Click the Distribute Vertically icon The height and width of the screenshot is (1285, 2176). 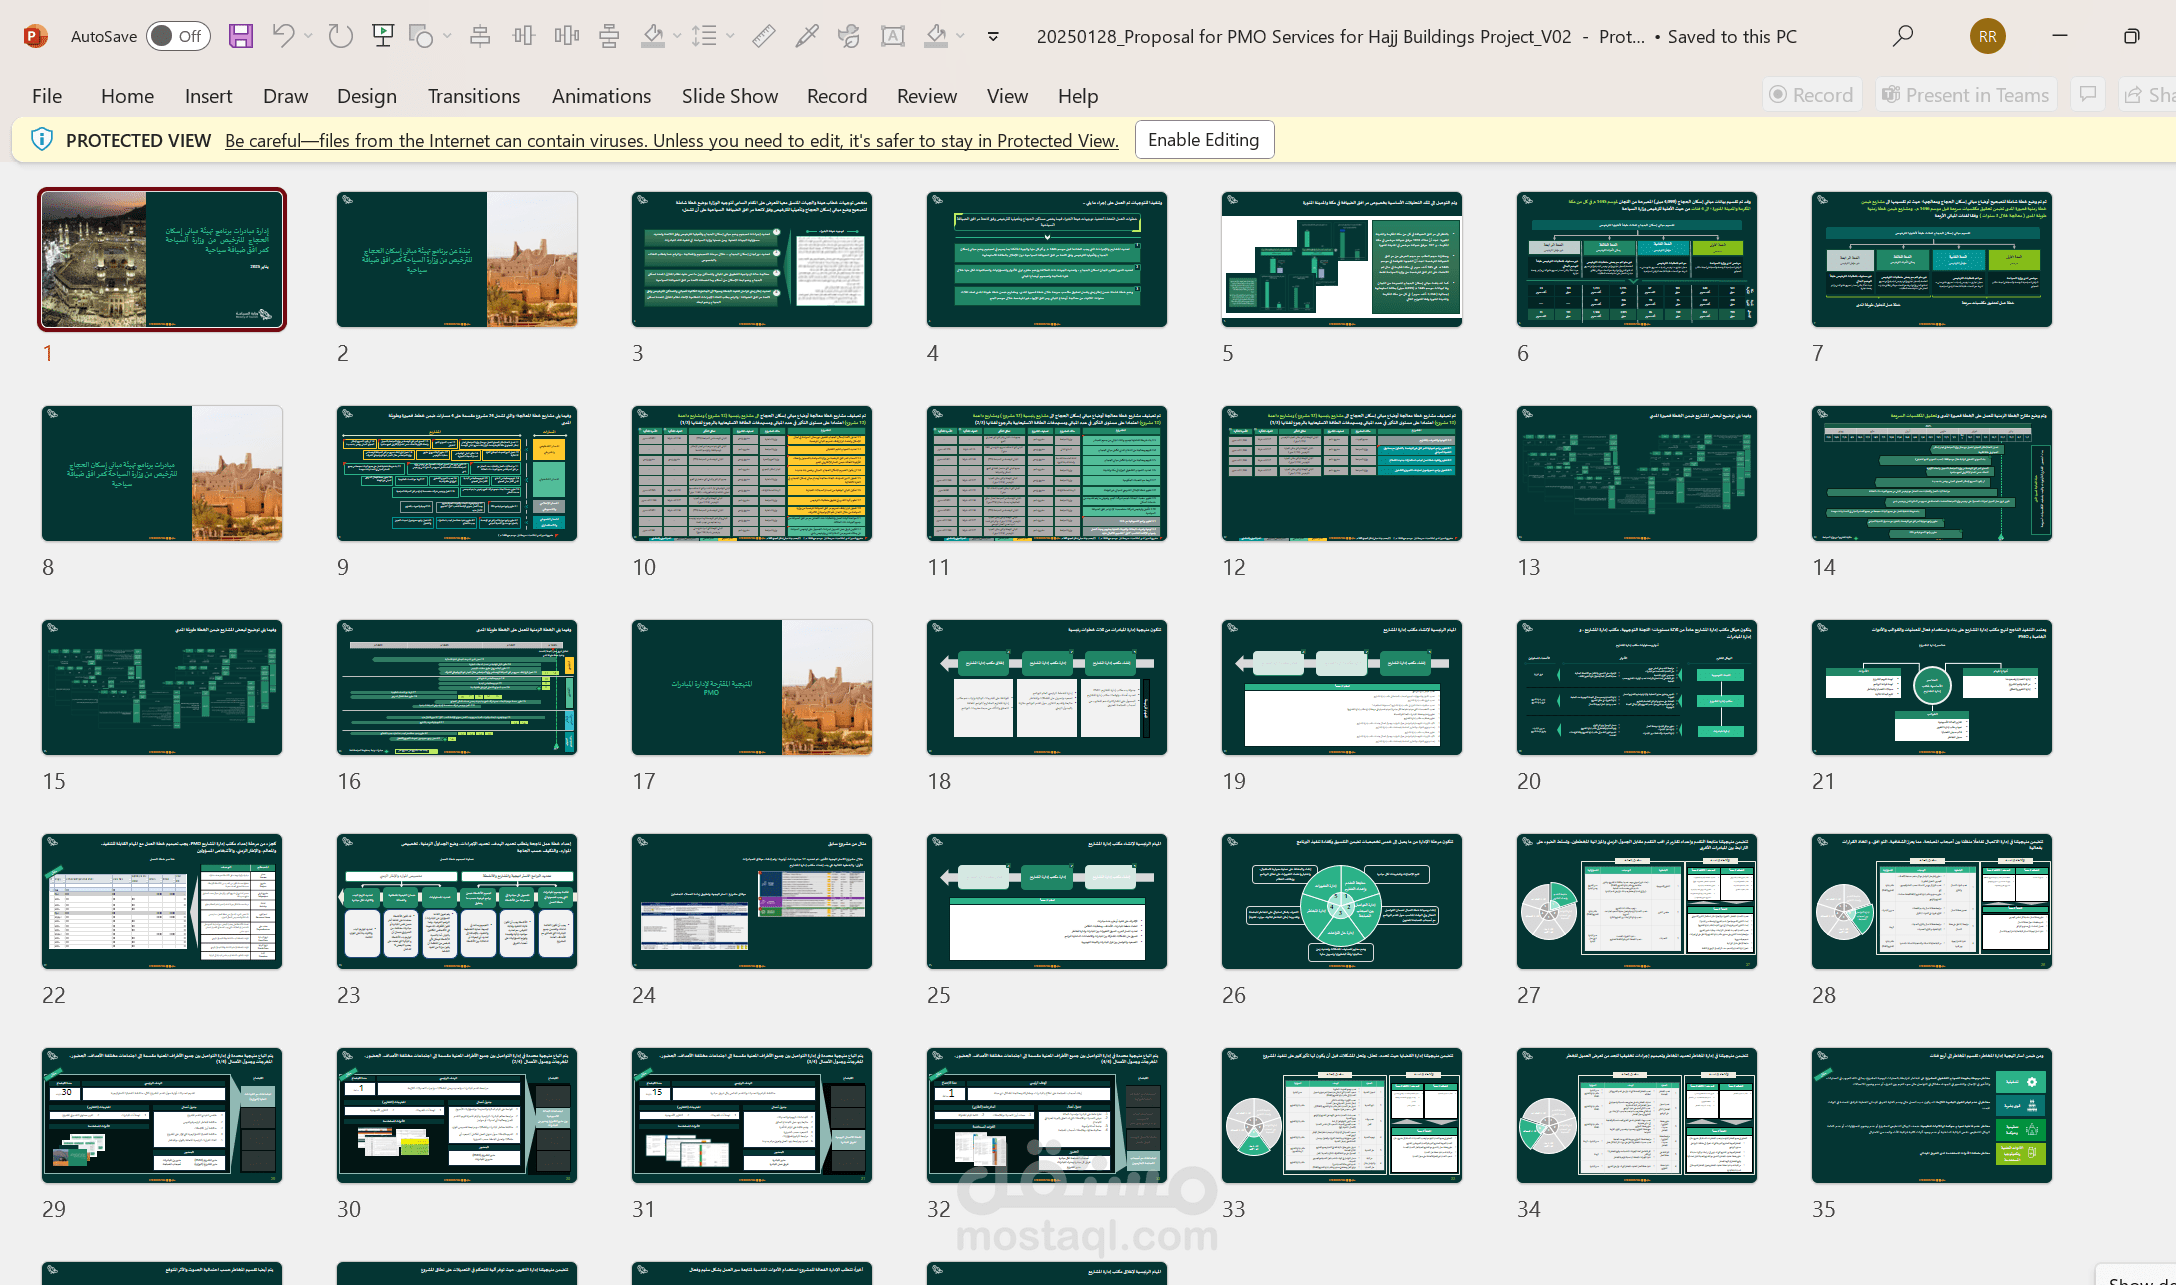point(609,36)
